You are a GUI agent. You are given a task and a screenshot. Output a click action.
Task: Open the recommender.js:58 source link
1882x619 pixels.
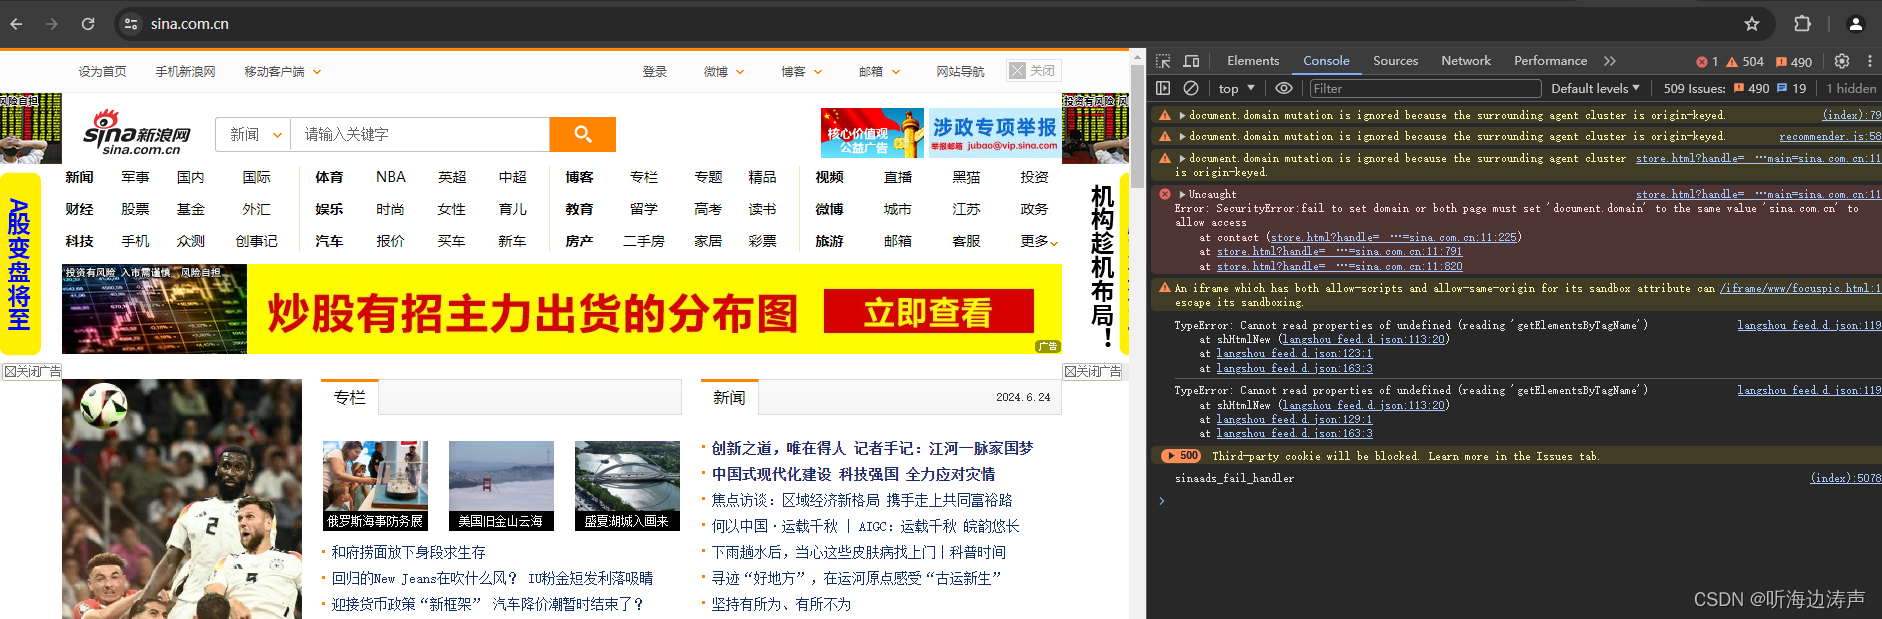pyautogui.click(x=1829, y=137)
